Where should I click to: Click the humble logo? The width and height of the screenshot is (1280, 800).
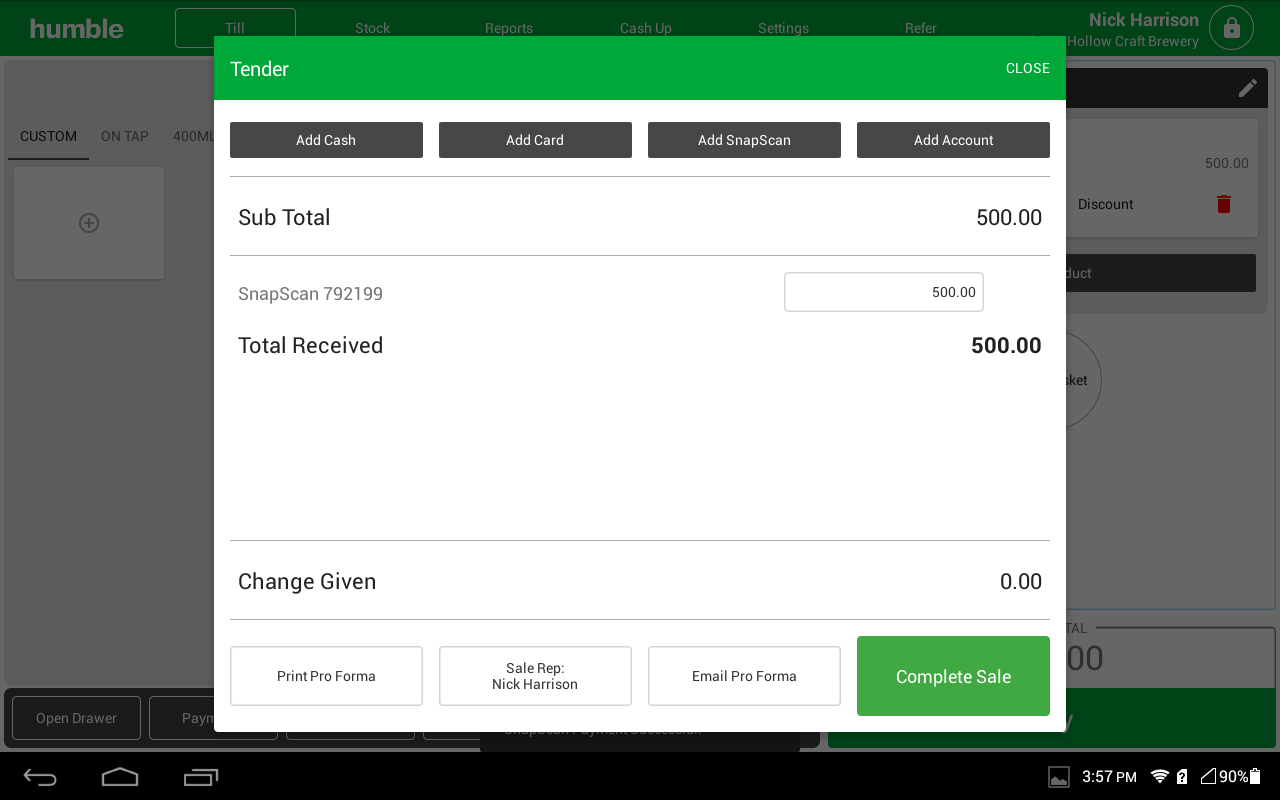[x=77, y=29]
